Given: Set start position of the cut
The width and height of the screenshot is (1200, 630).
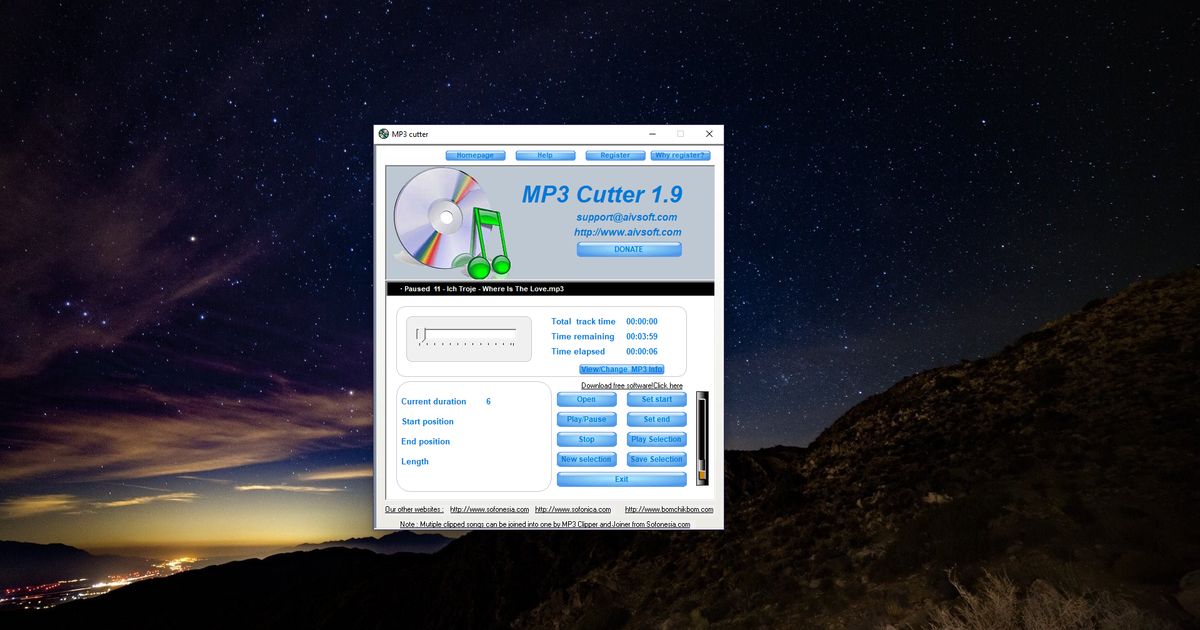Looking at the screenshot, I should 656,400.
